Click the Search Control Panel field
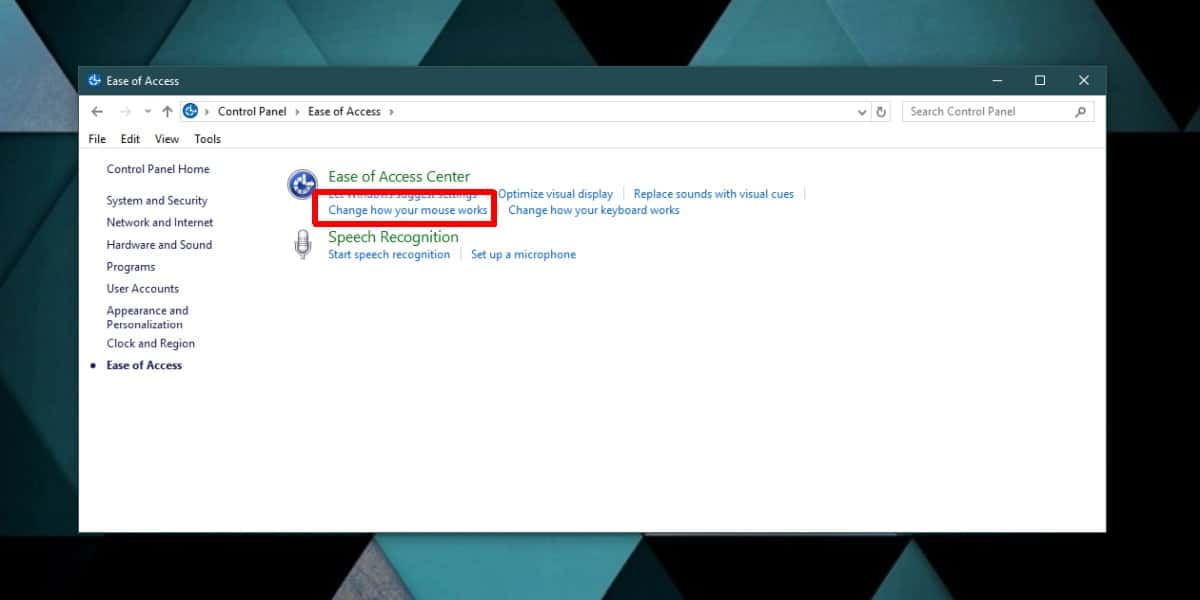This screenshot has height=600, width=1200. point(997,112)
